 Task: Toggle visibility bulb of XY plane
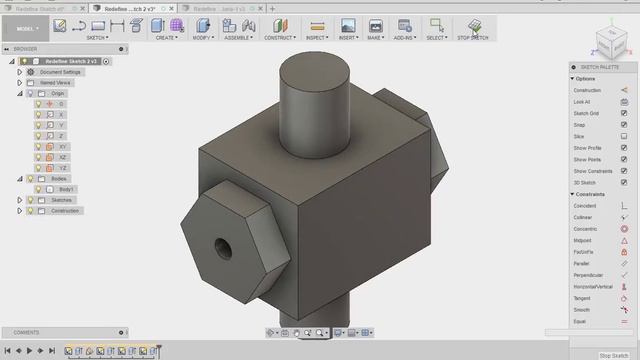click(x=38, y=147)
